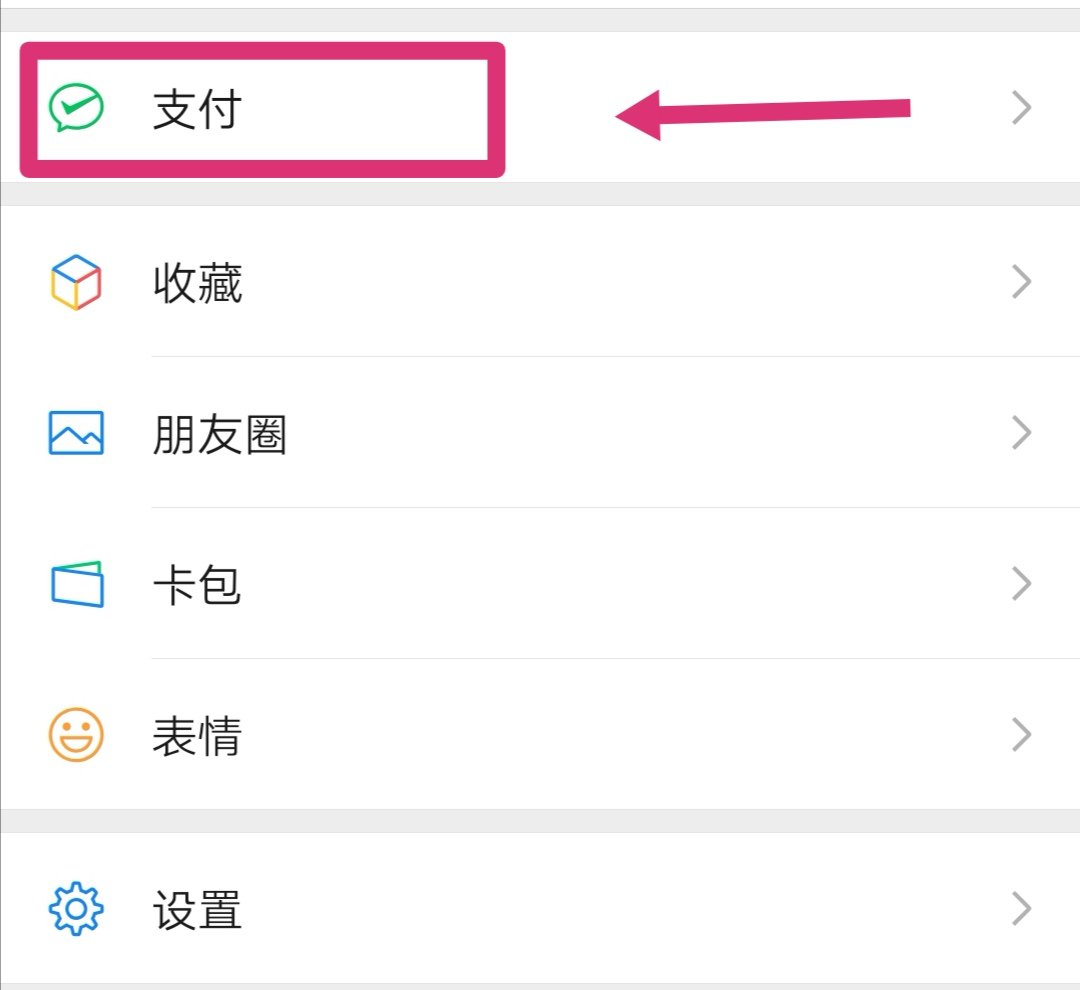The image size is (1080, 990).
Task: Tap the colorful cube Favorites icon
Action: pos(76,283)
